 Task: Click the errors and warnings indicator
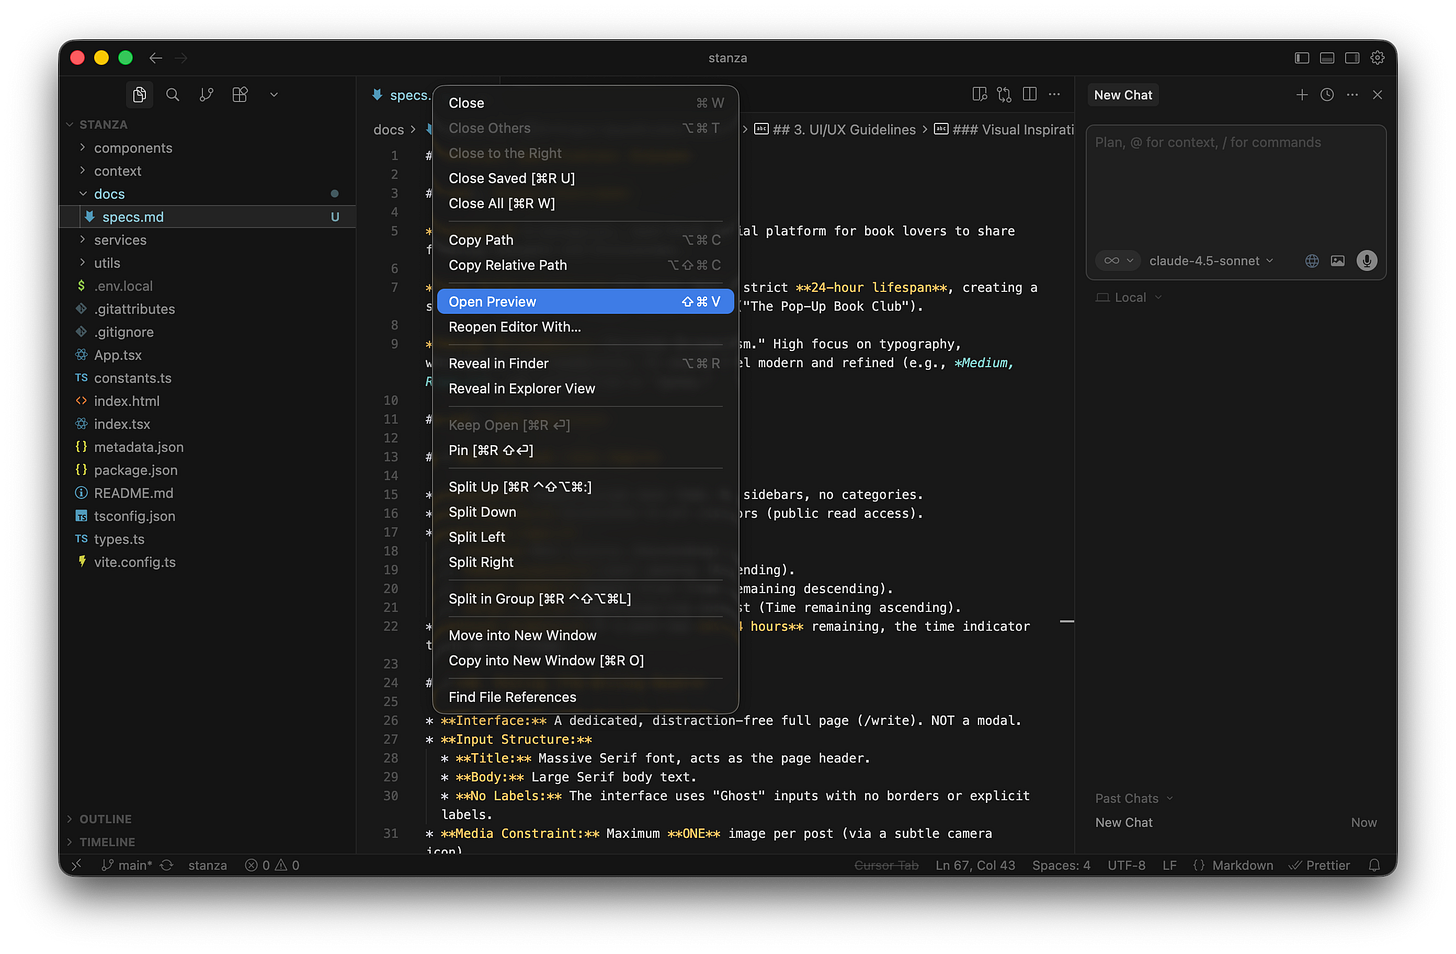[270, 865]
